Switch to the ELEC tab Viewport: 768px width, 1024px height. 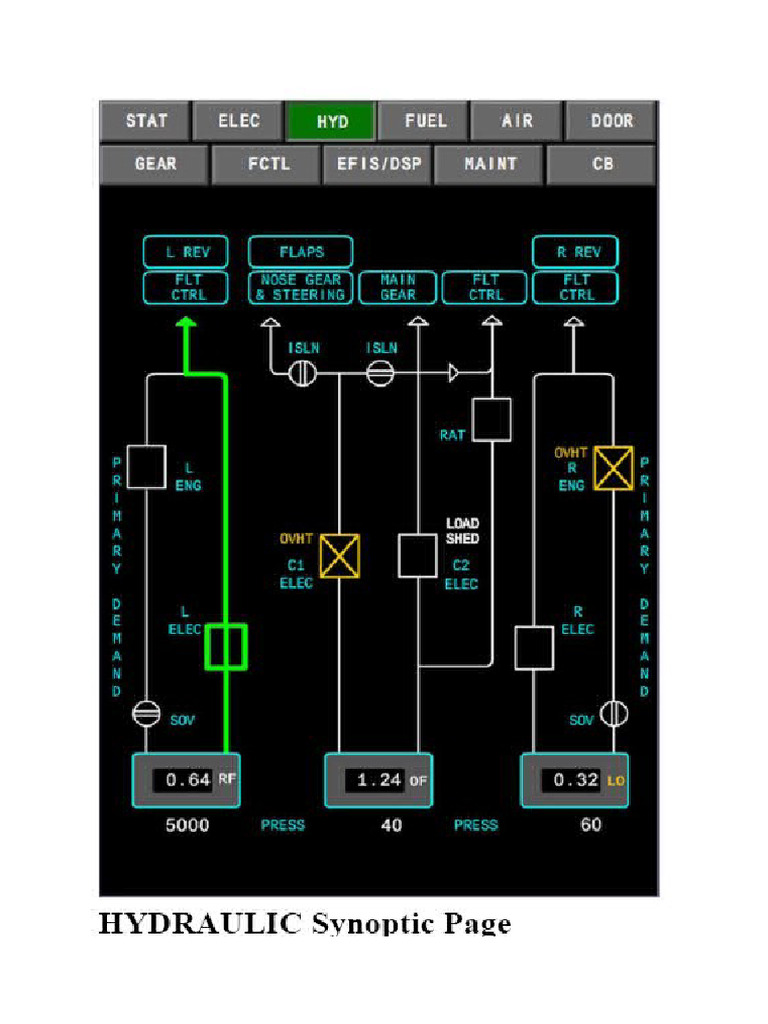(238, 121)
